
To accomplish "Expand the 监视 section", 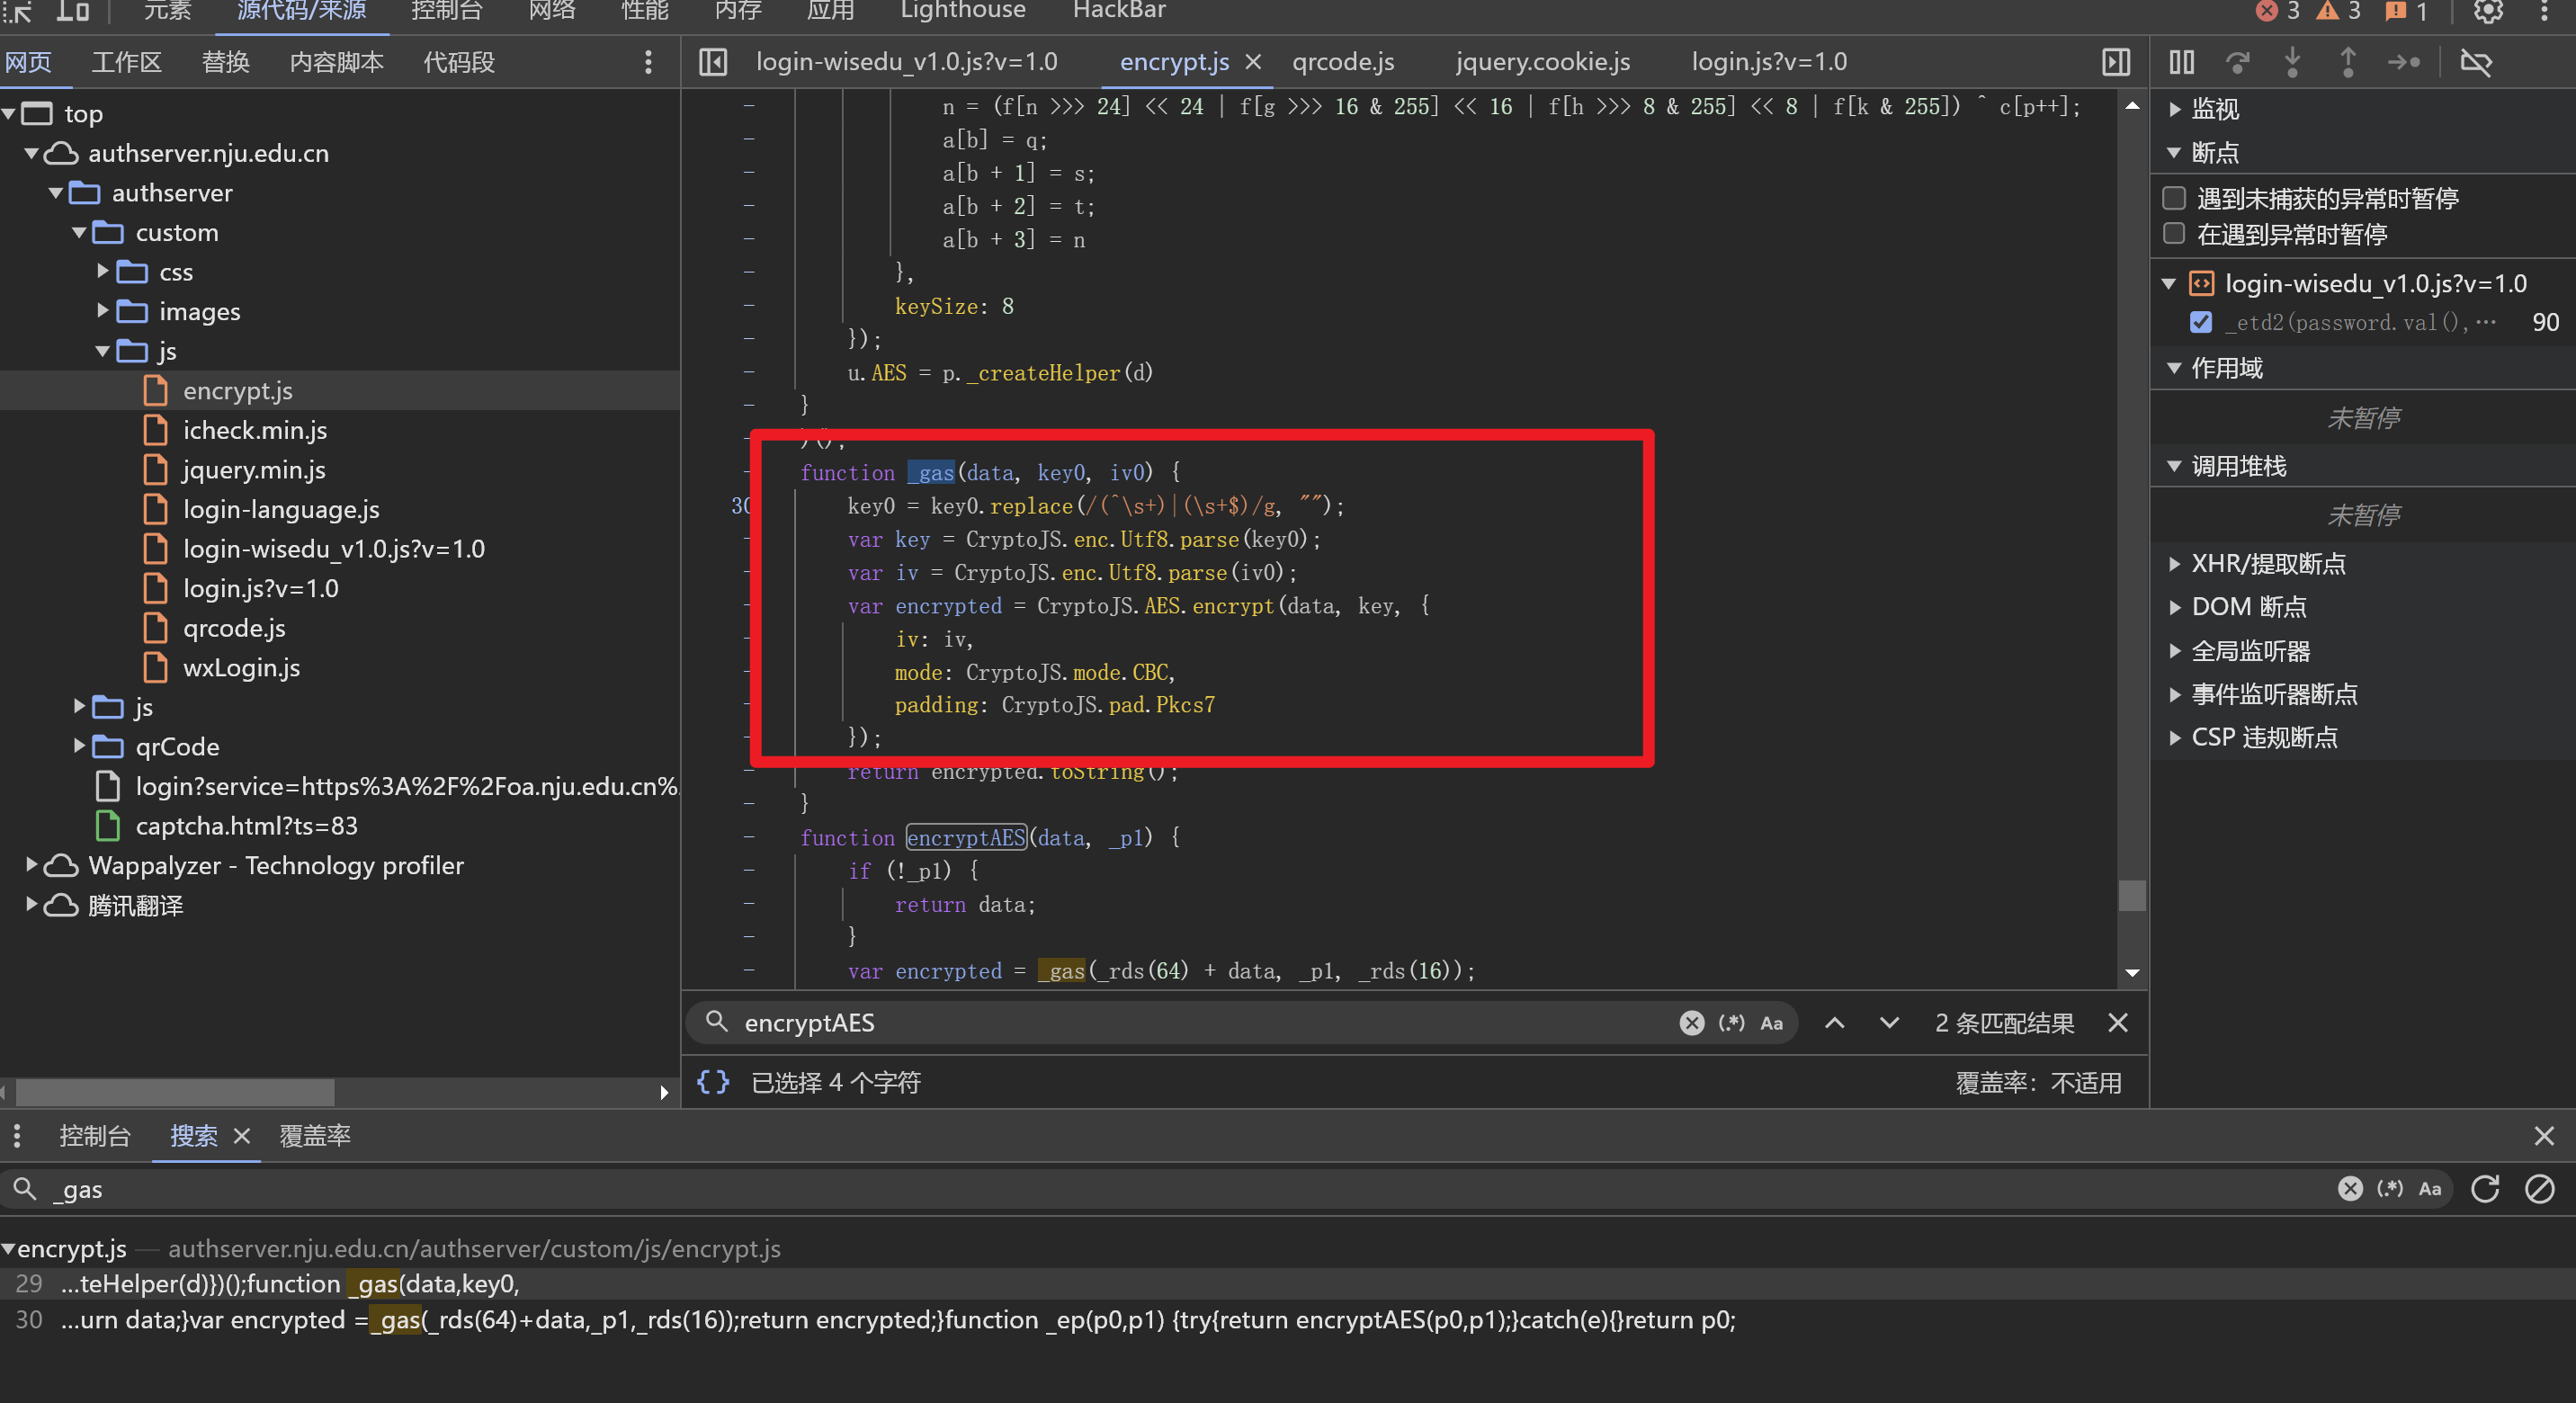I will [x=2174, y=109].
